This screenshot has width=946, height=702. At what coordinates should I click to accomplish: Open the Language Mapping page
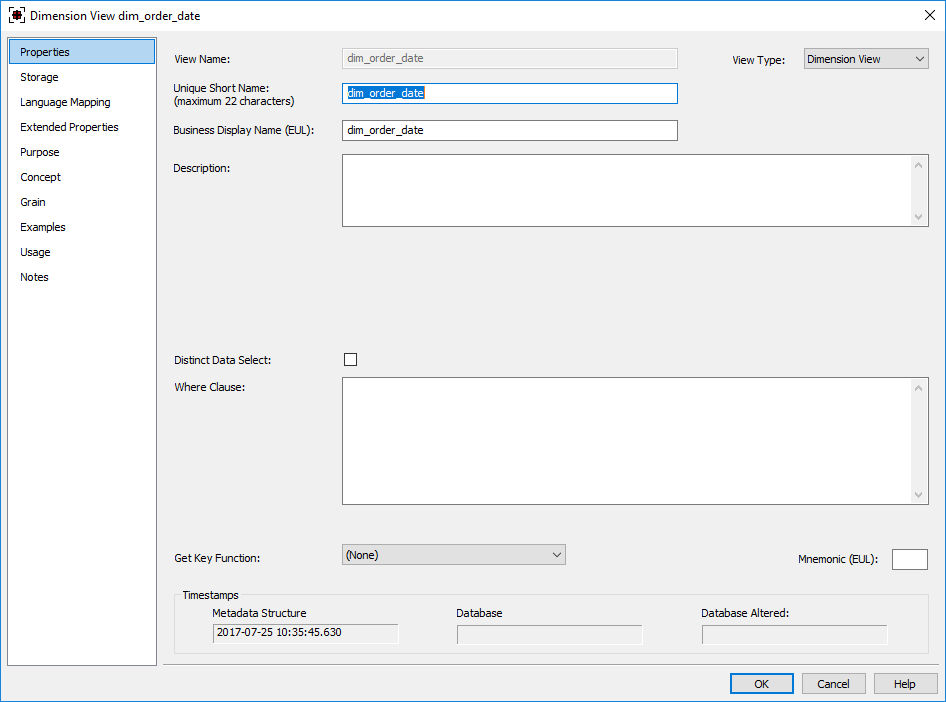point(65,102)
